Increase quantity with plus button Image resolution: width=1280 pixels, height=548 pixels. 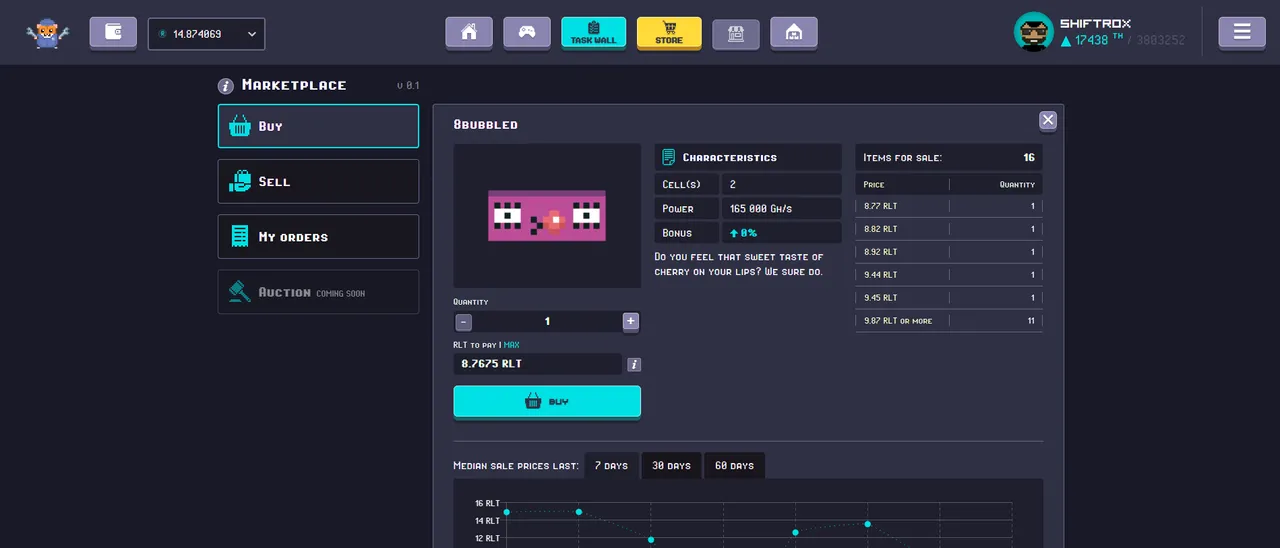(x=630, y=321)
